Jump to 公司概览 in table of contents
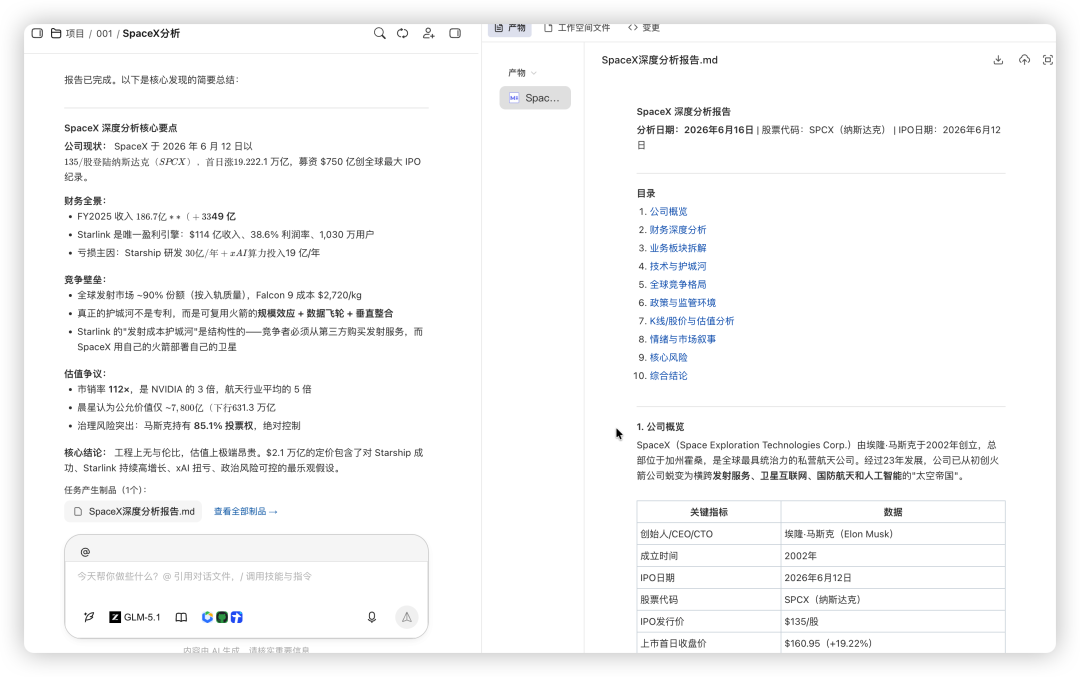The image size is (1080, 677). tap(668, 211)
